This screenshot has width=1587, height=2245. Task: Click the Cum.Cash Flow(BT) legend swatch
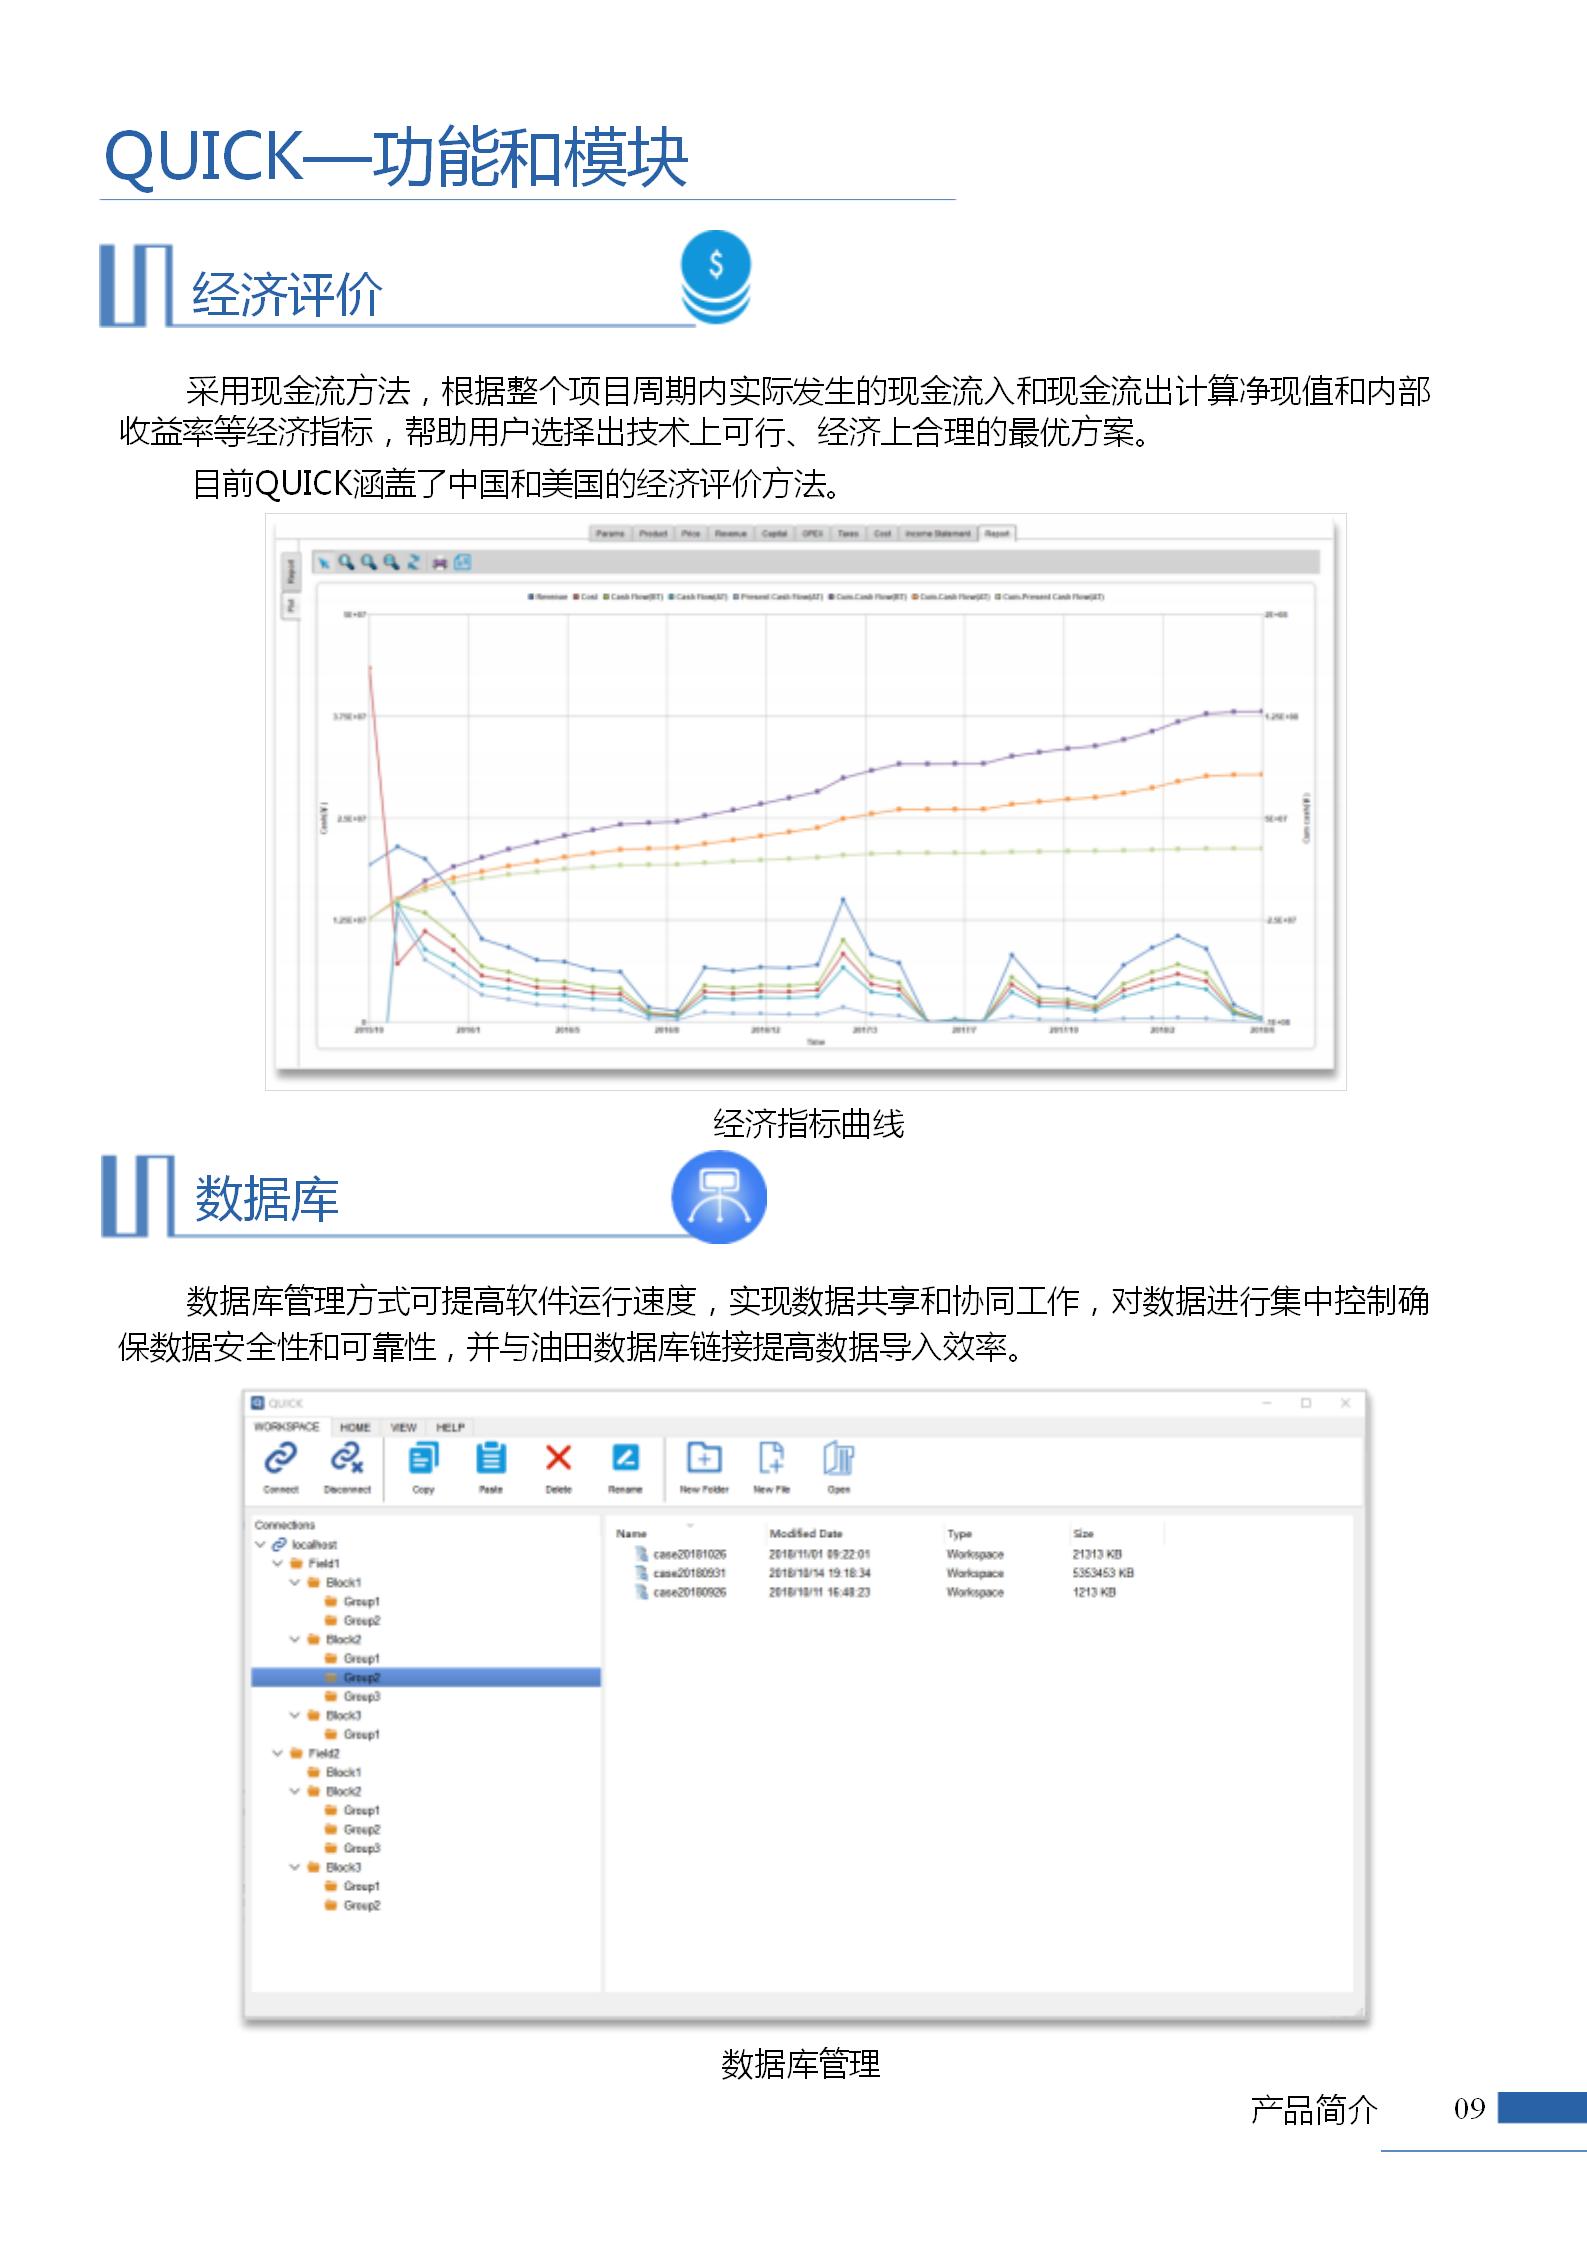pos(832,597)
